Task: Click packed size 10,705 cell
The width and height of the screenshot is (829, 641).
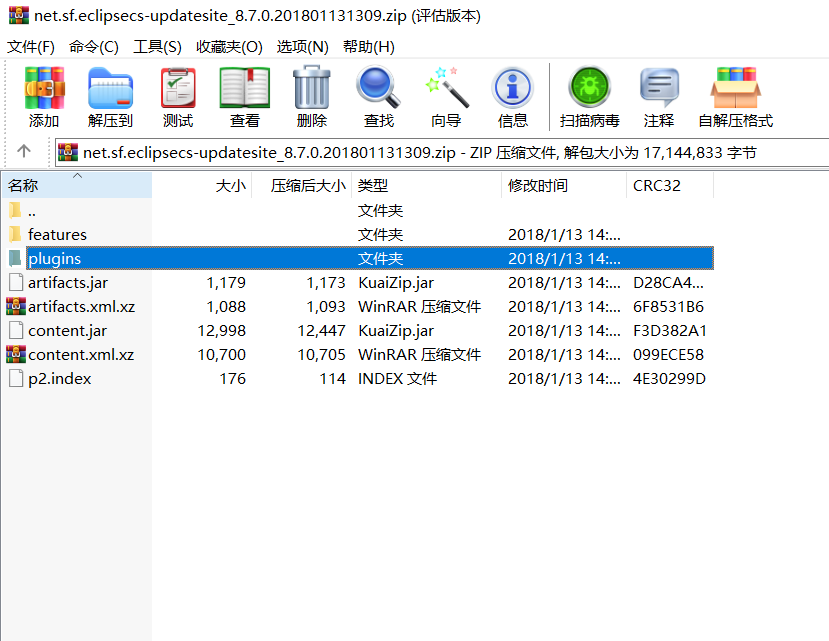Action: click(321, 355)
